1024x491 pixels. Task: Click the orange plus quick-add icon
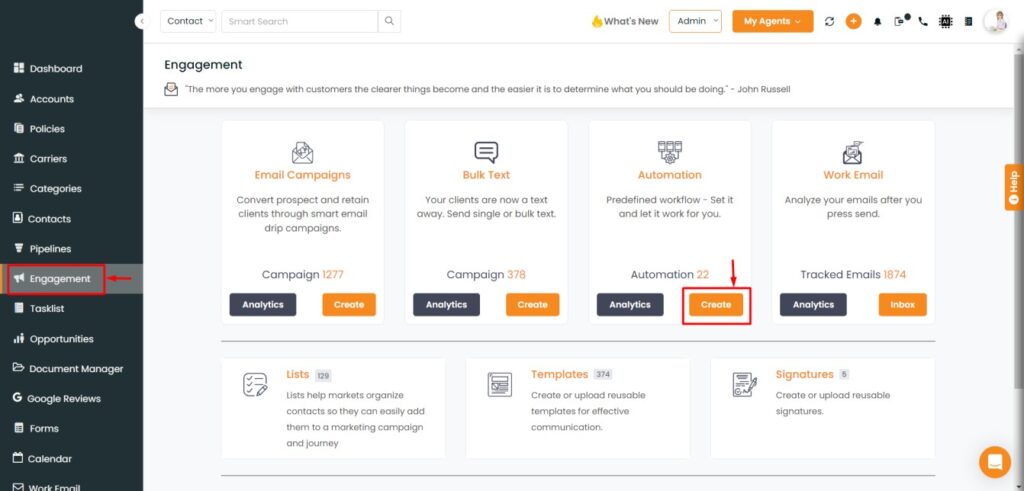pos(854,22)
